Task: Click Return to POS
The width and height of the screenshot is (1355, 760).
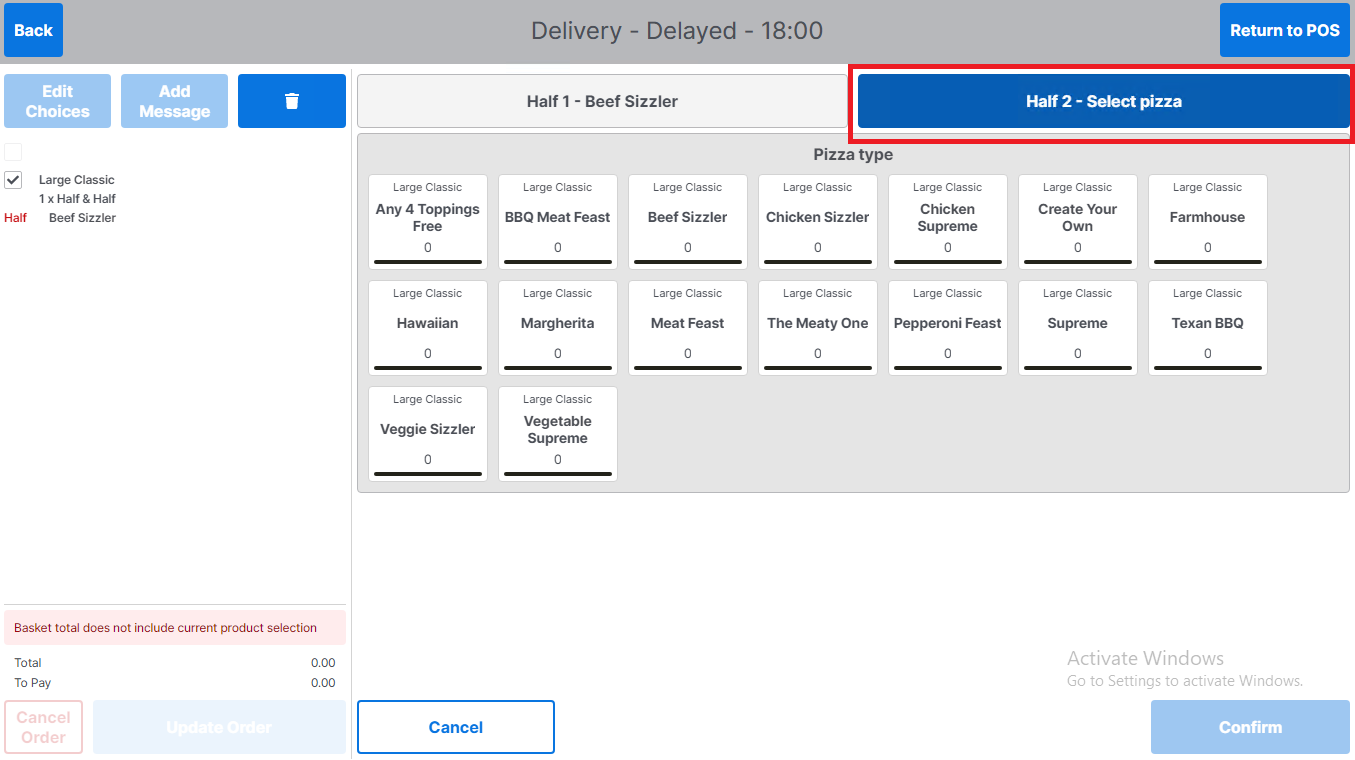Action: pos(1284,30)
